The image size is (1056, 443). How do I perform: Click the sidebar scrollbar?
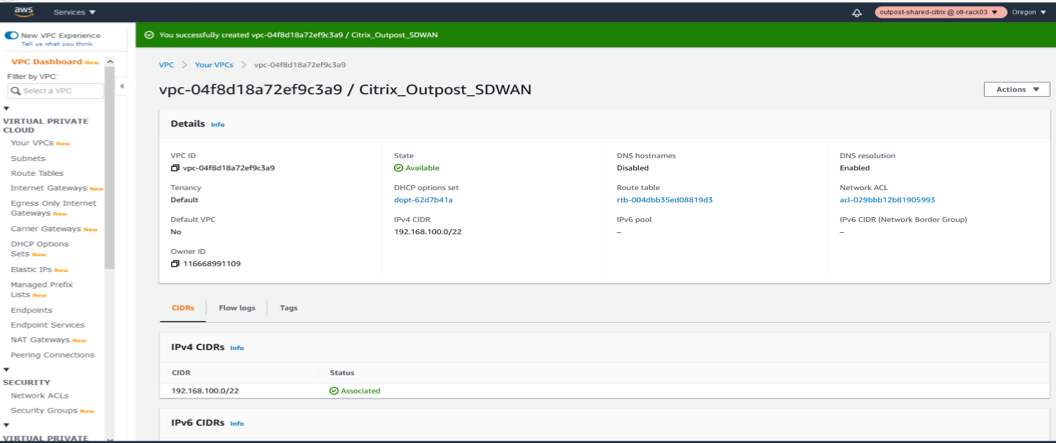pos(110,168)
